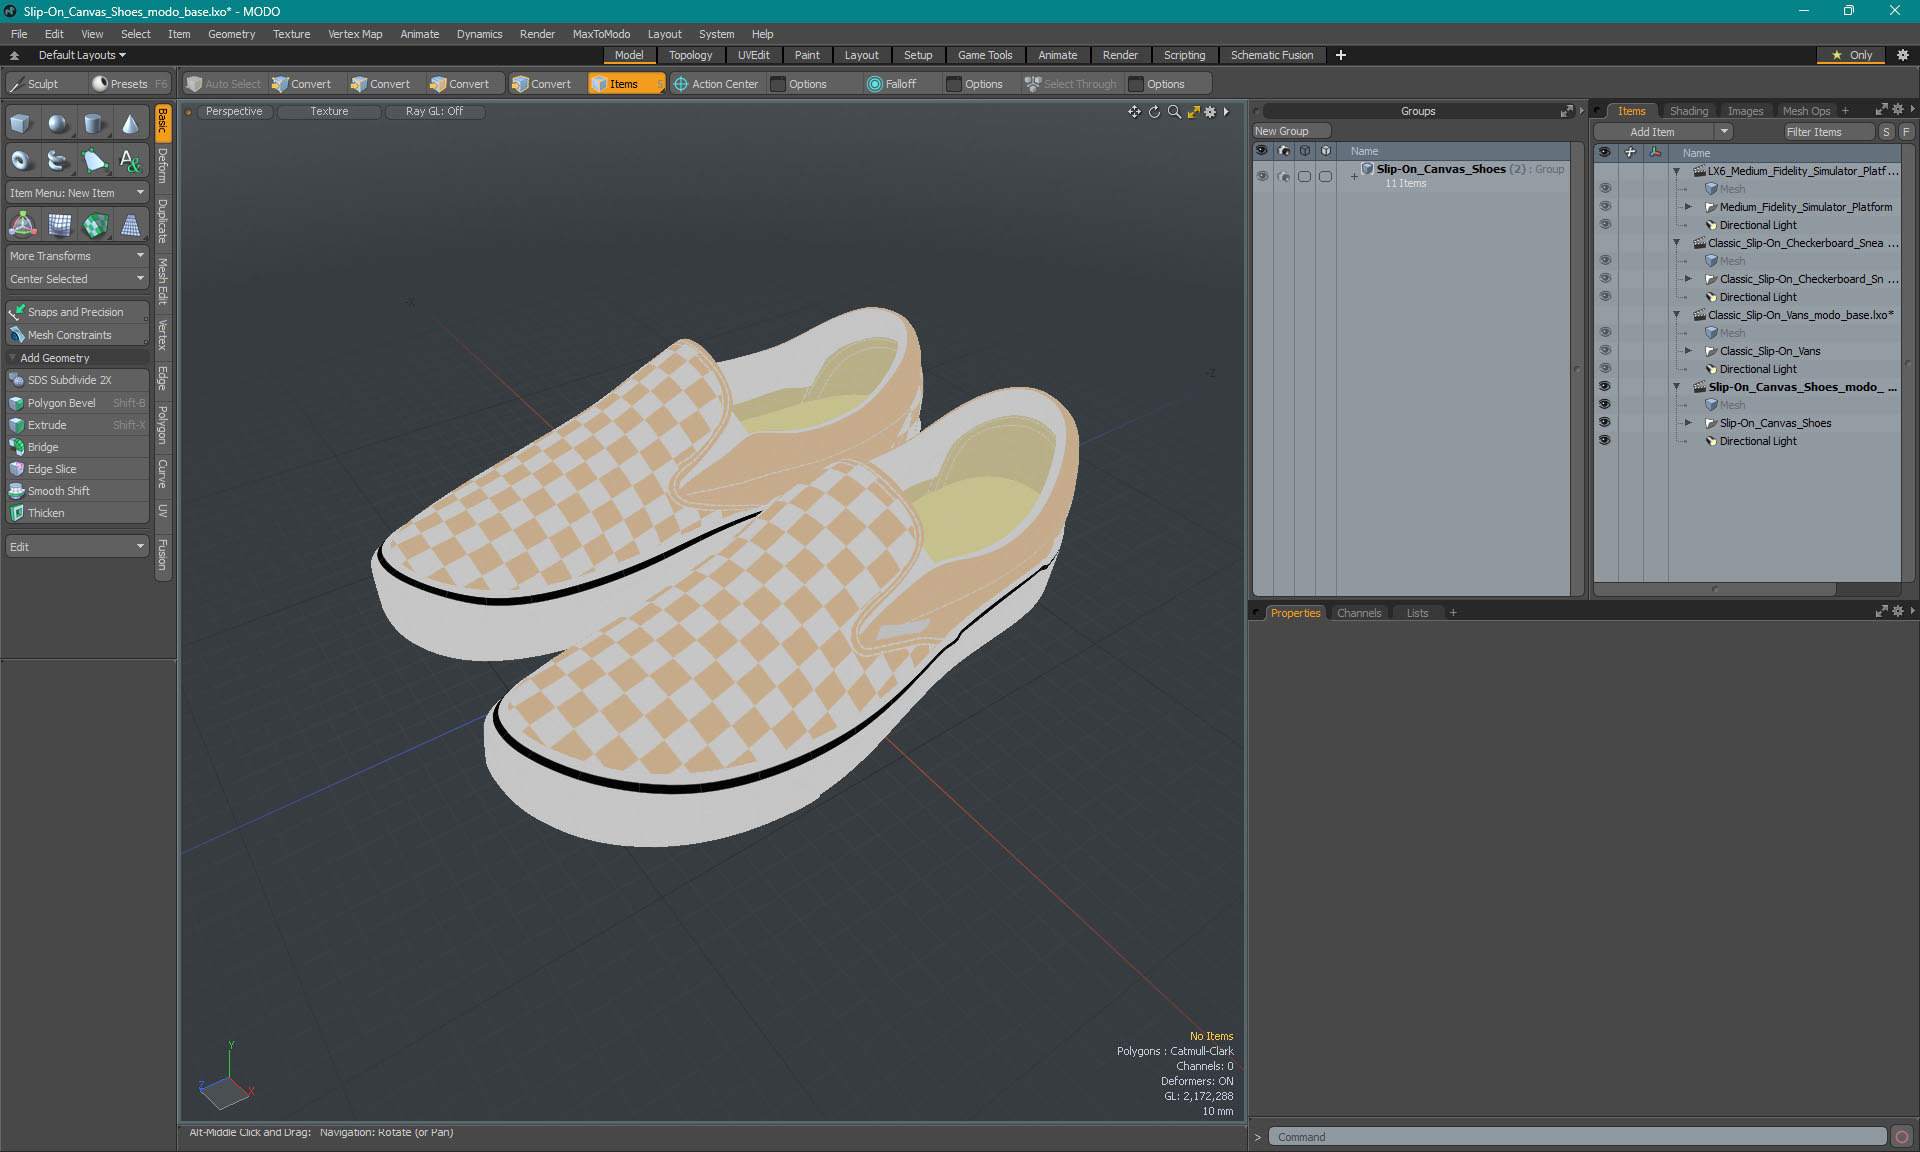Open Center Selected dropdown
This screenshot has height=1152, width=1920.
point(77,279)
